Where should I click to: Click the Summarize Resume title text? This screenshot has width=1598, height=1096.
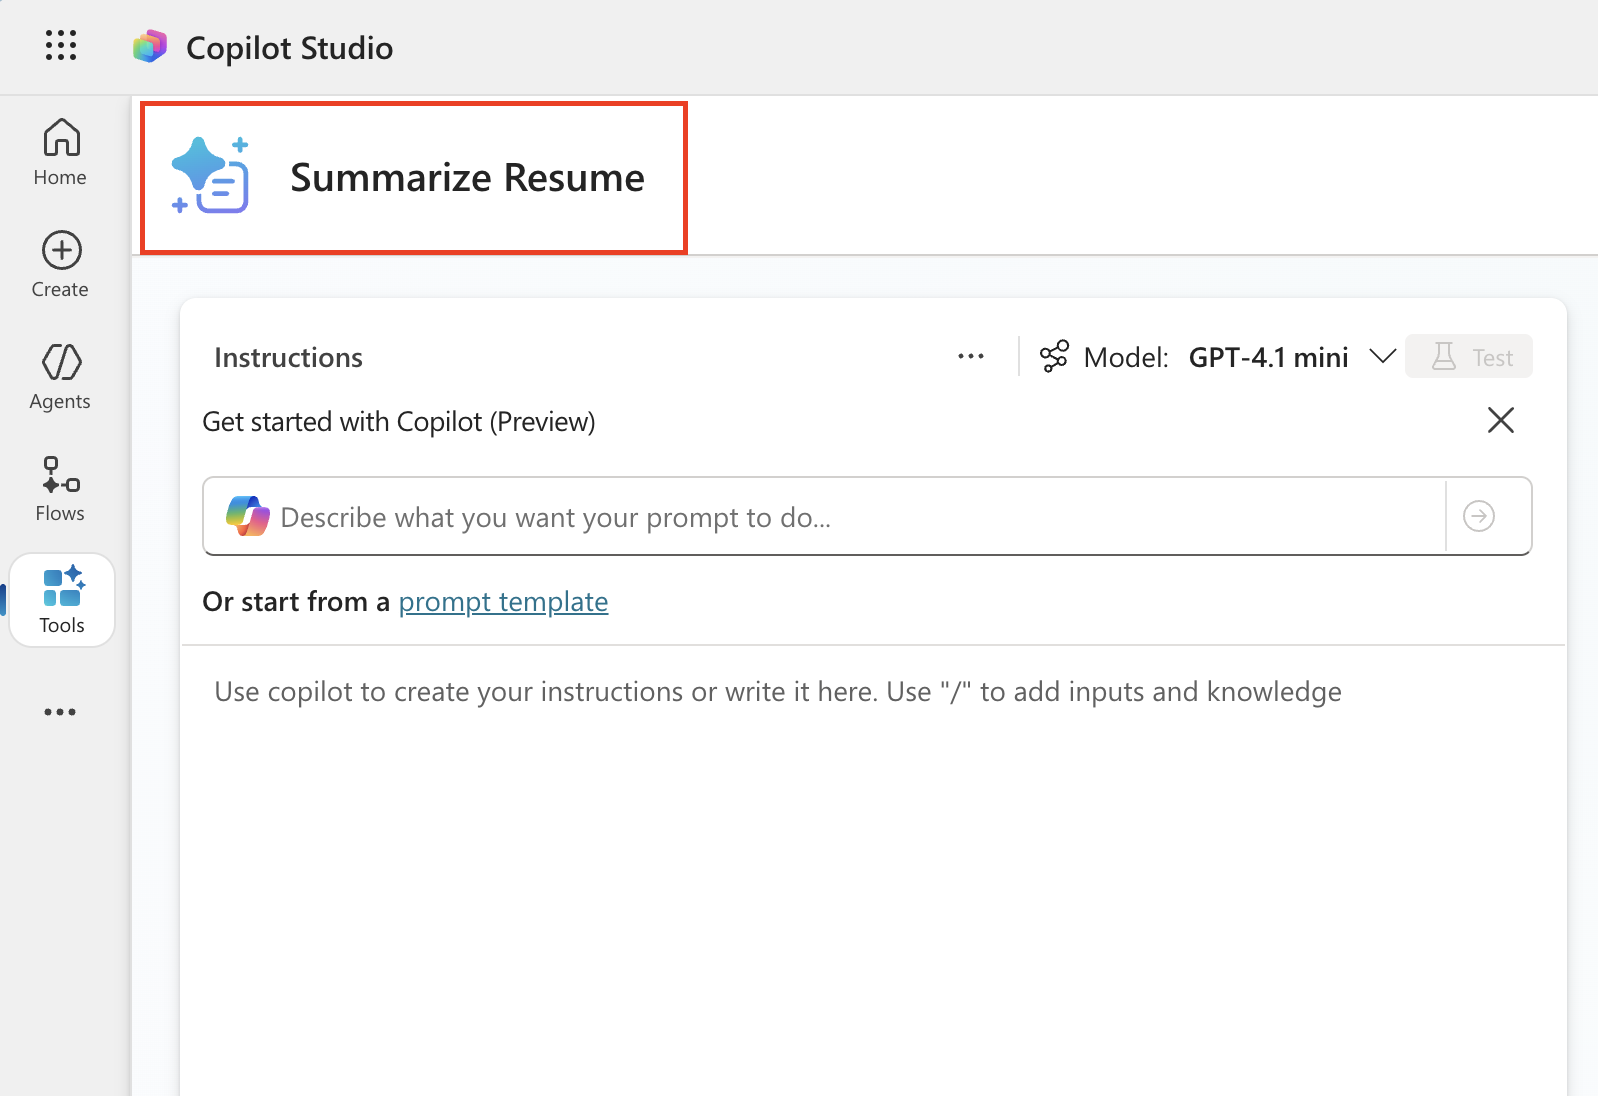(467, 178)
